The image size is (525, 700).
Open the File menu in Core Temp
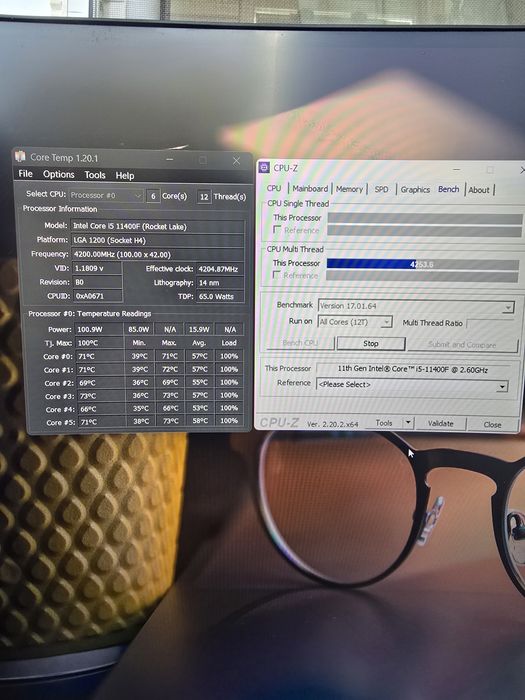(x=25, y=174)
